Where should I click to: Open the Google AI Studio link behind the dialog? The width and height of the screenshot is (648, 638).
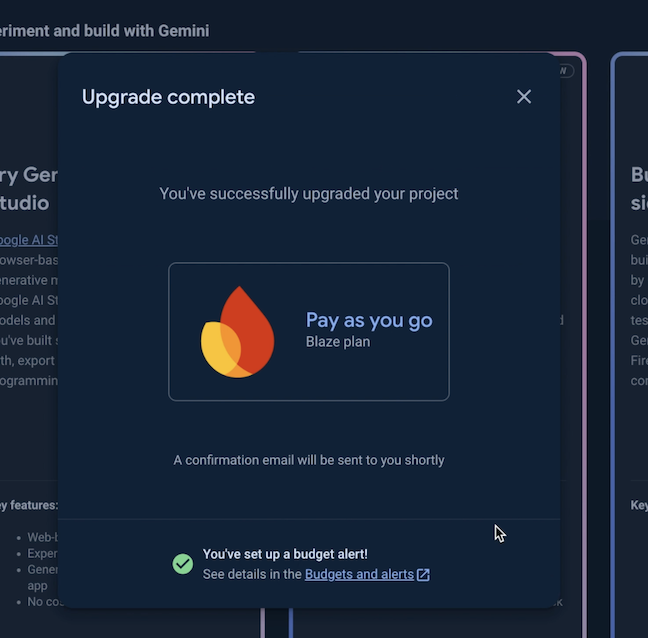click(x=28, y=240)
